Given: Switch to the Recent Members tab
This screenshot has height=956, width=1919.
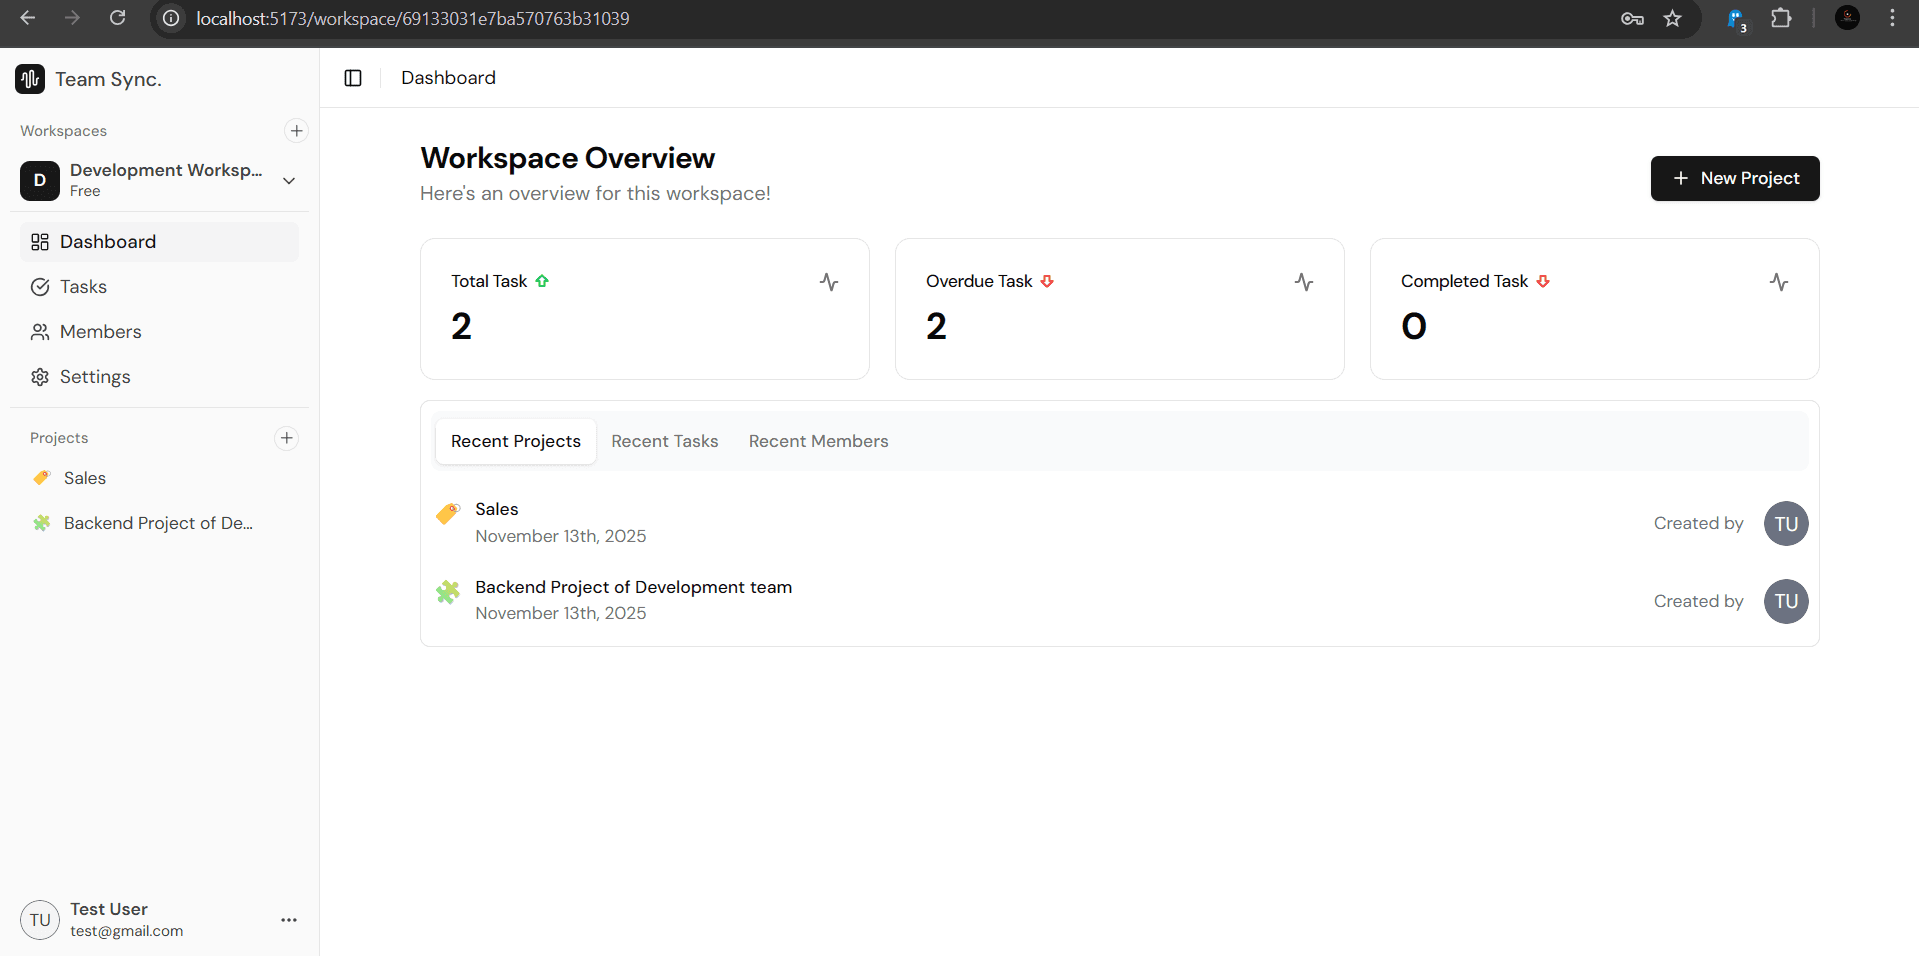Looking at the screenshot, I should (x=819, y=441).
